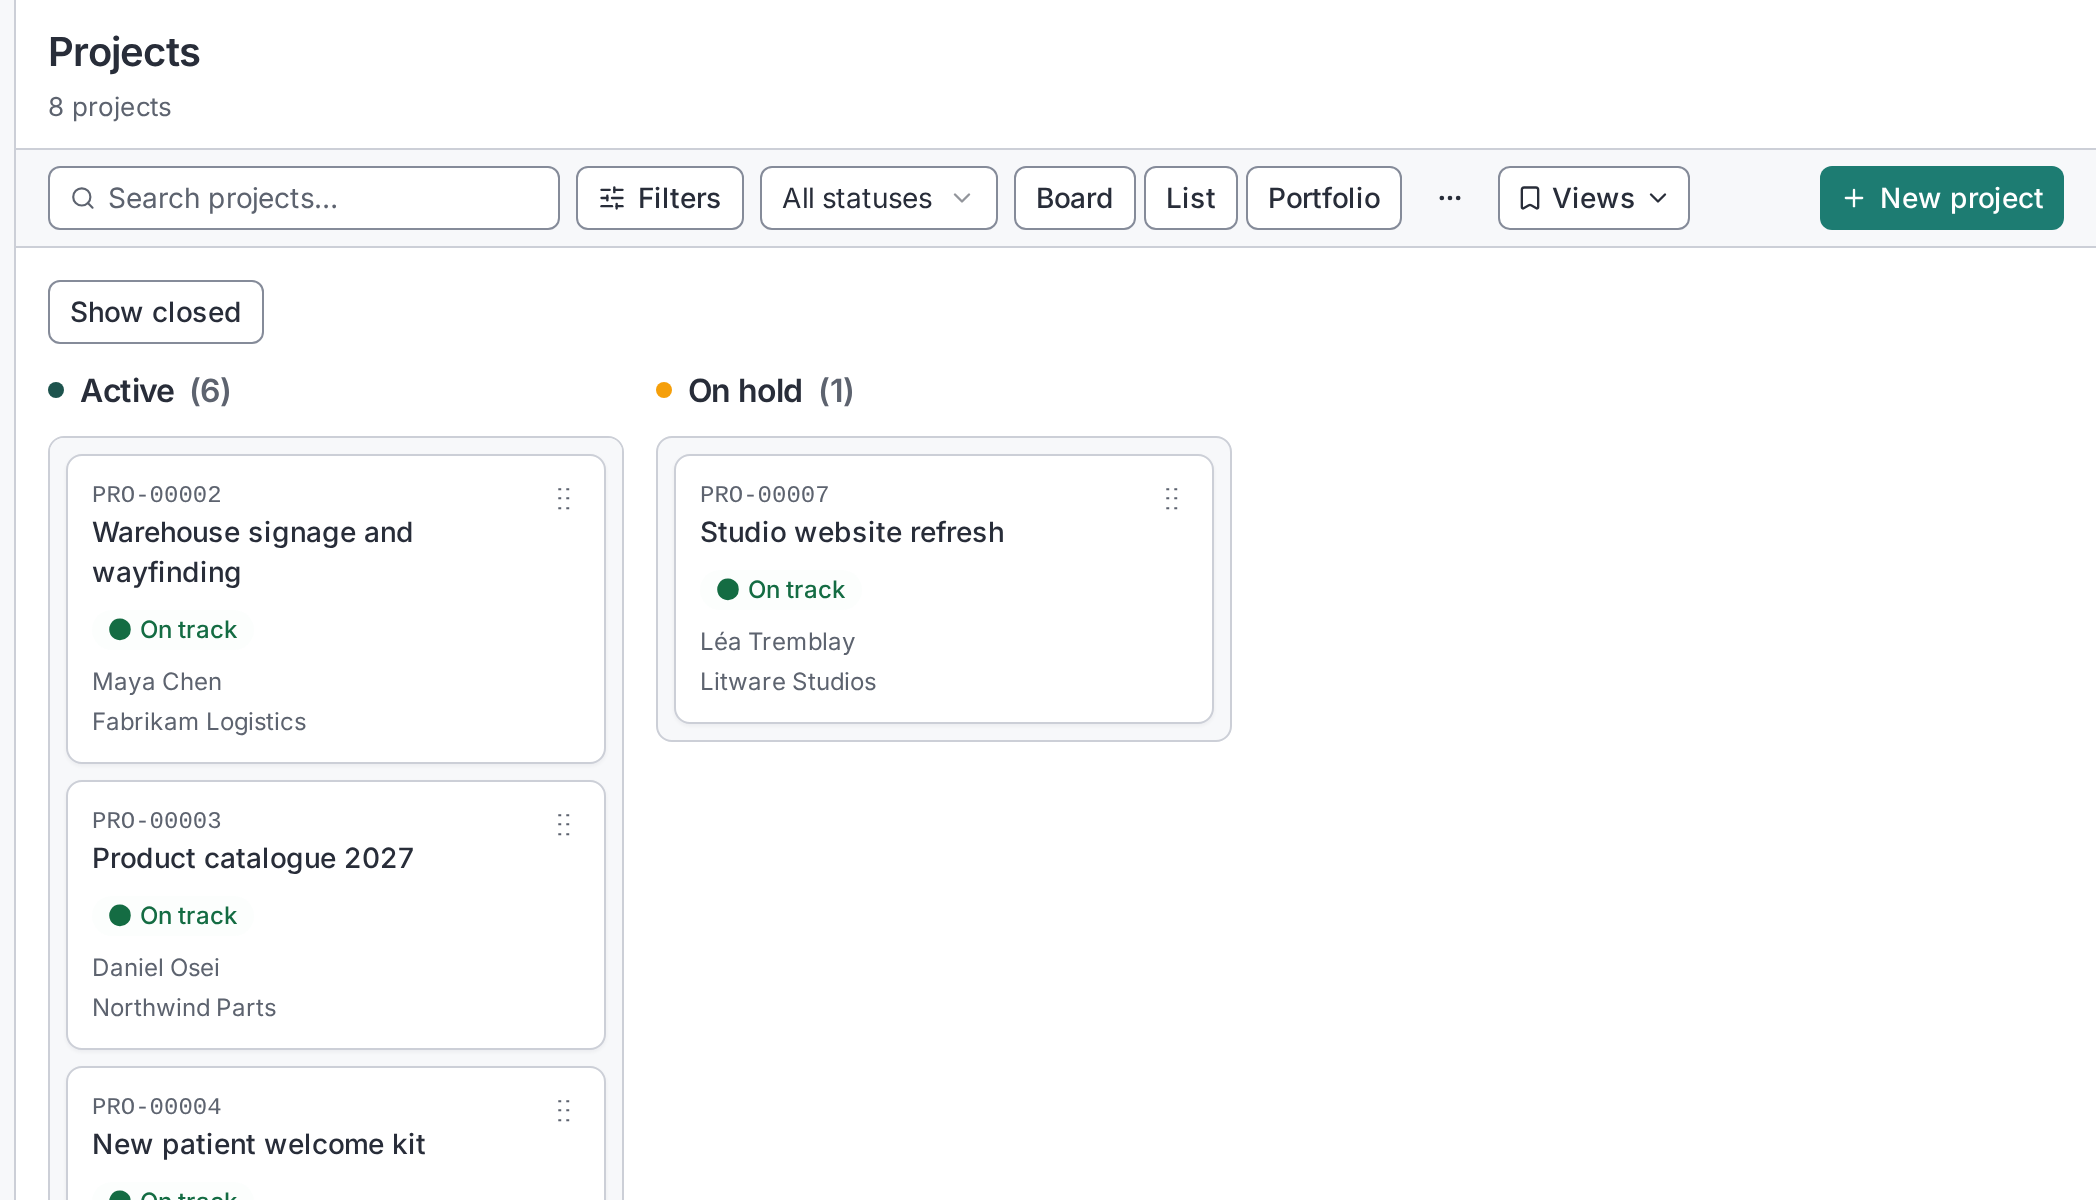Click the PRO-00003 project ID

(157, 820)
